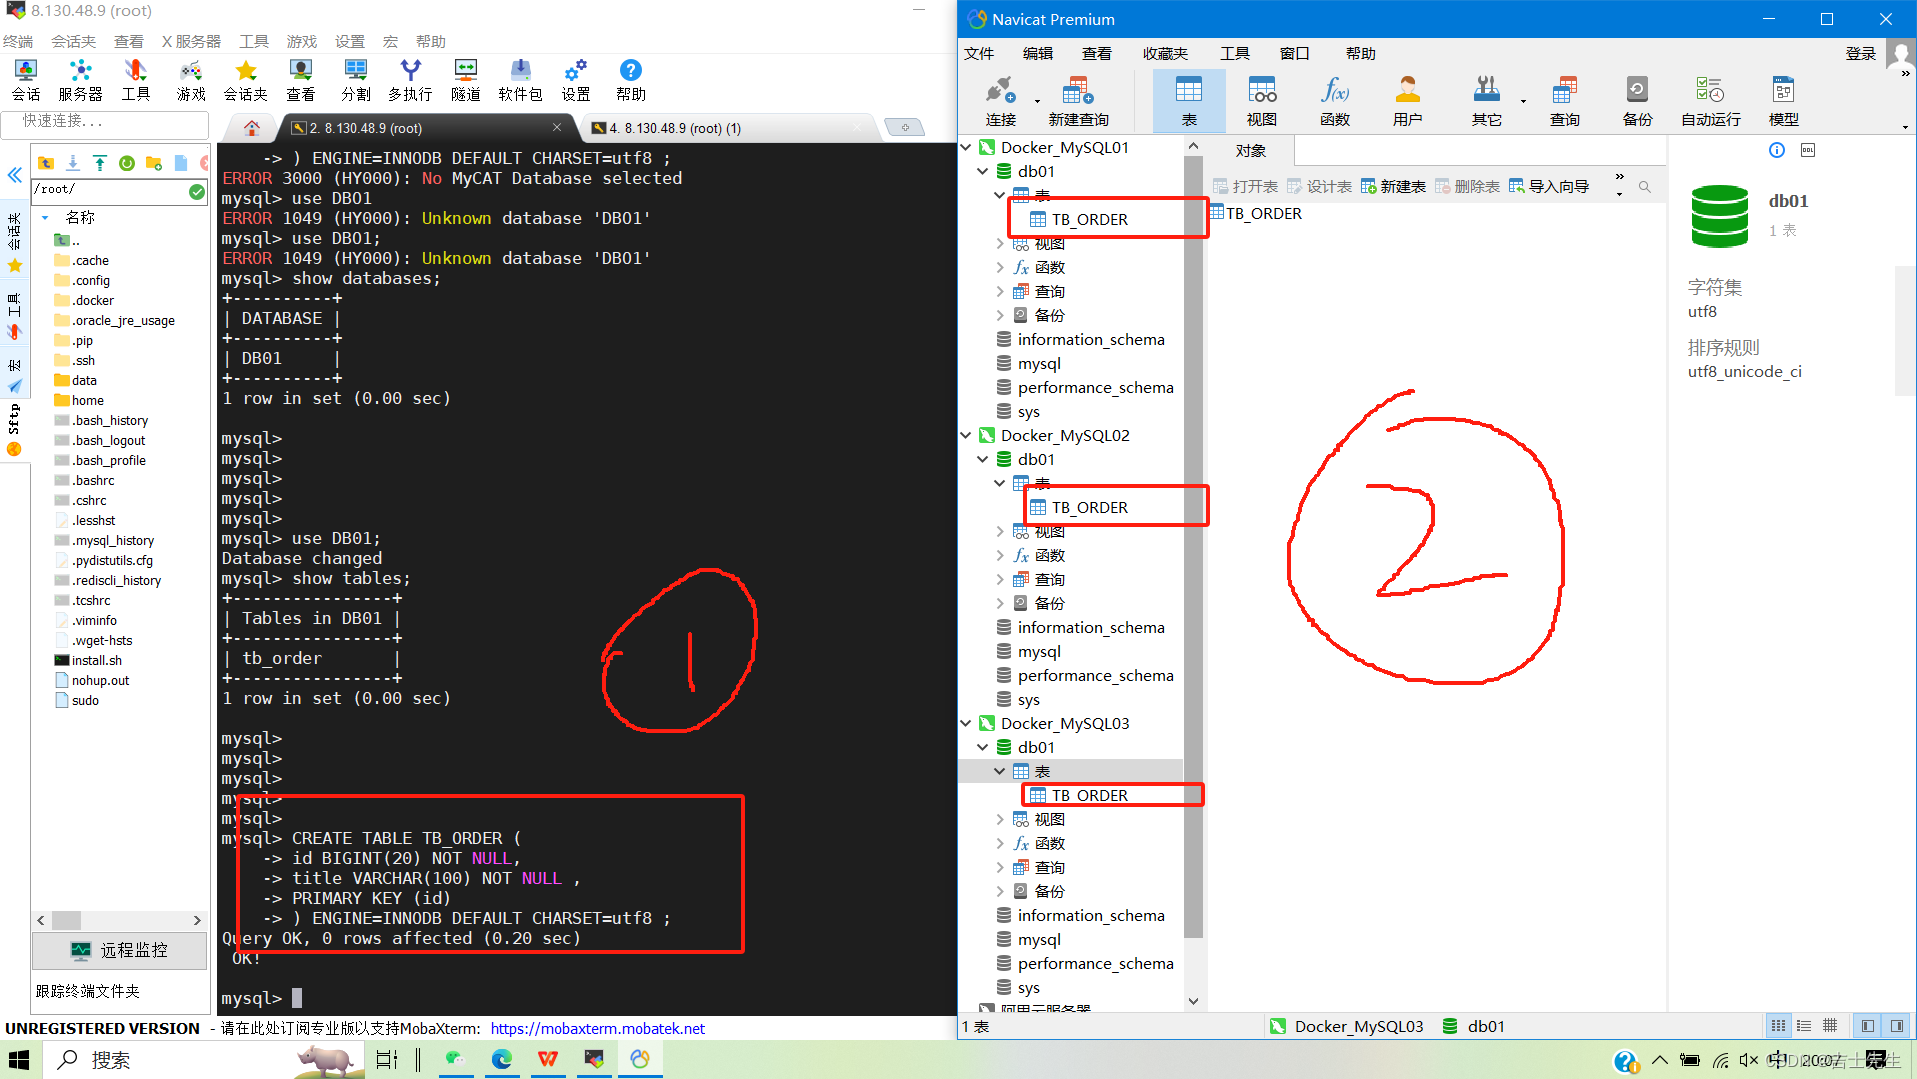Viewport: 1917px width, 1079px height.
Task: Select the 对象 tab in Navicat
Action: tap(1251, 150)
